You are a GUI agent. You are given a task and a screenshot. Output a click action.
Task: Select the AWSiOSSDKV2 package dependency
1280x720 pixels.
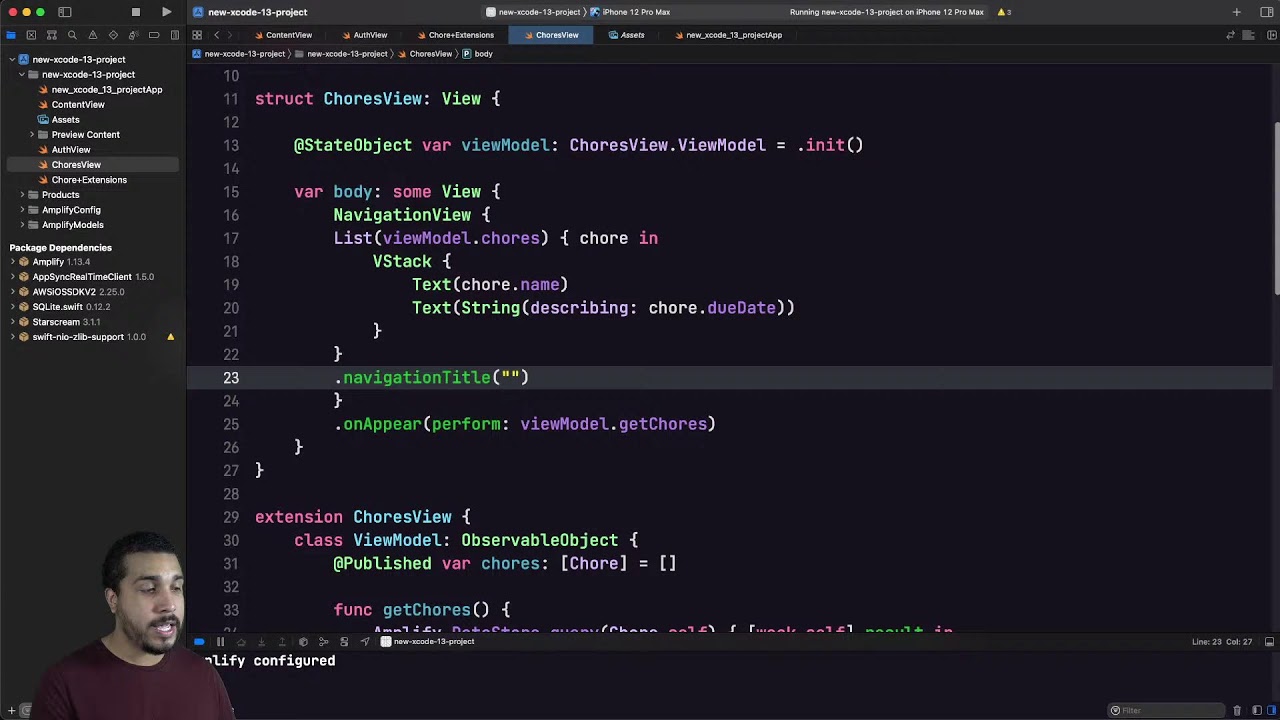coord(72,292)
